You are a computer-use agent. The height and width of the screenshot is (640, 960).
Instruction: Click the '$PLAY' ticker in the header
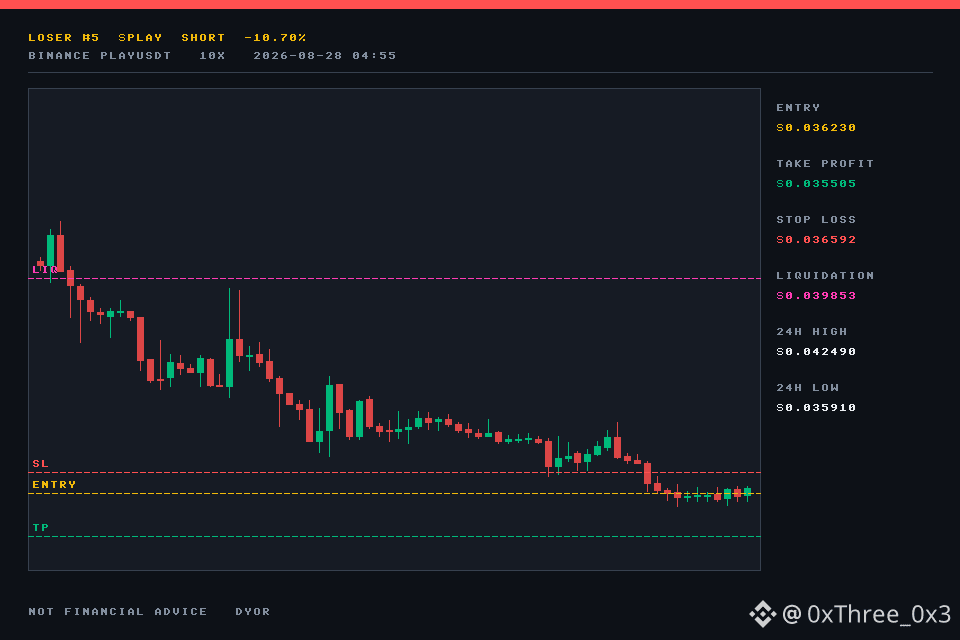140,37
